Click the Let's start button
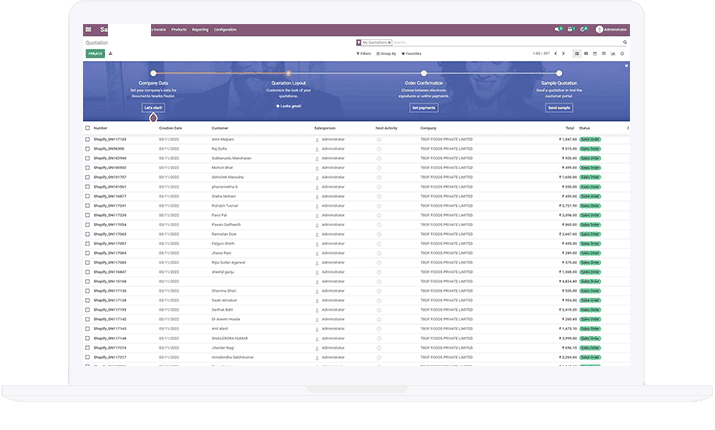The width and height of the screenshot is (715, 430). point(153,107)
